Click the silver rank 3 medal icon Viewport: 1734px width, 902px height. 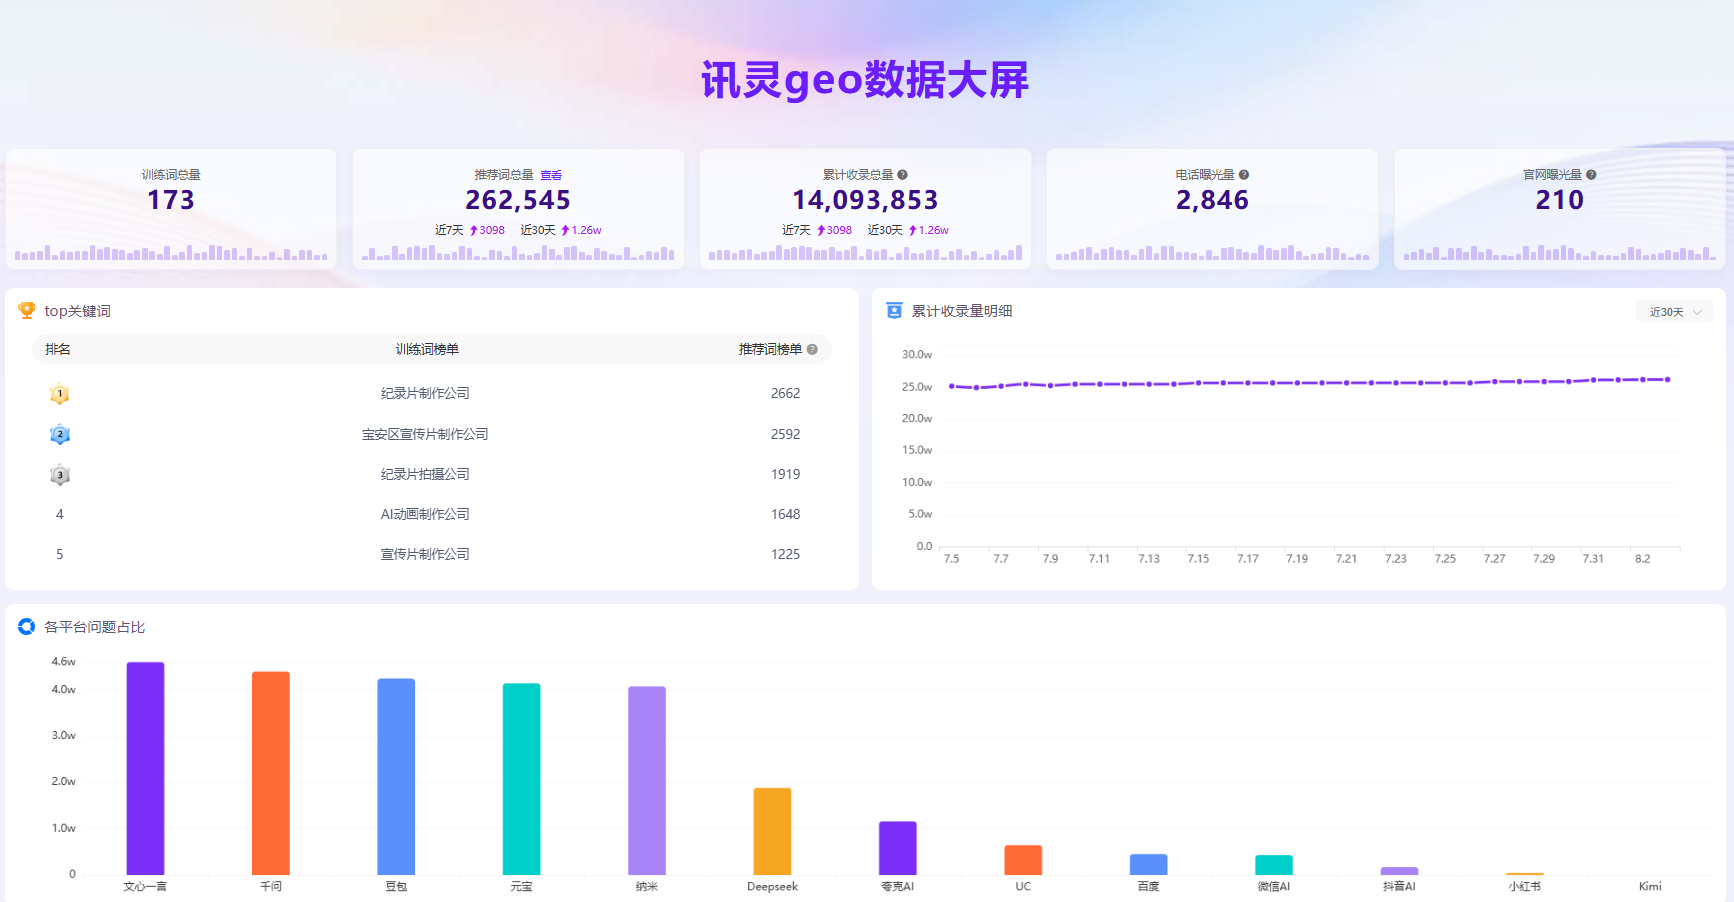(60, 475)
